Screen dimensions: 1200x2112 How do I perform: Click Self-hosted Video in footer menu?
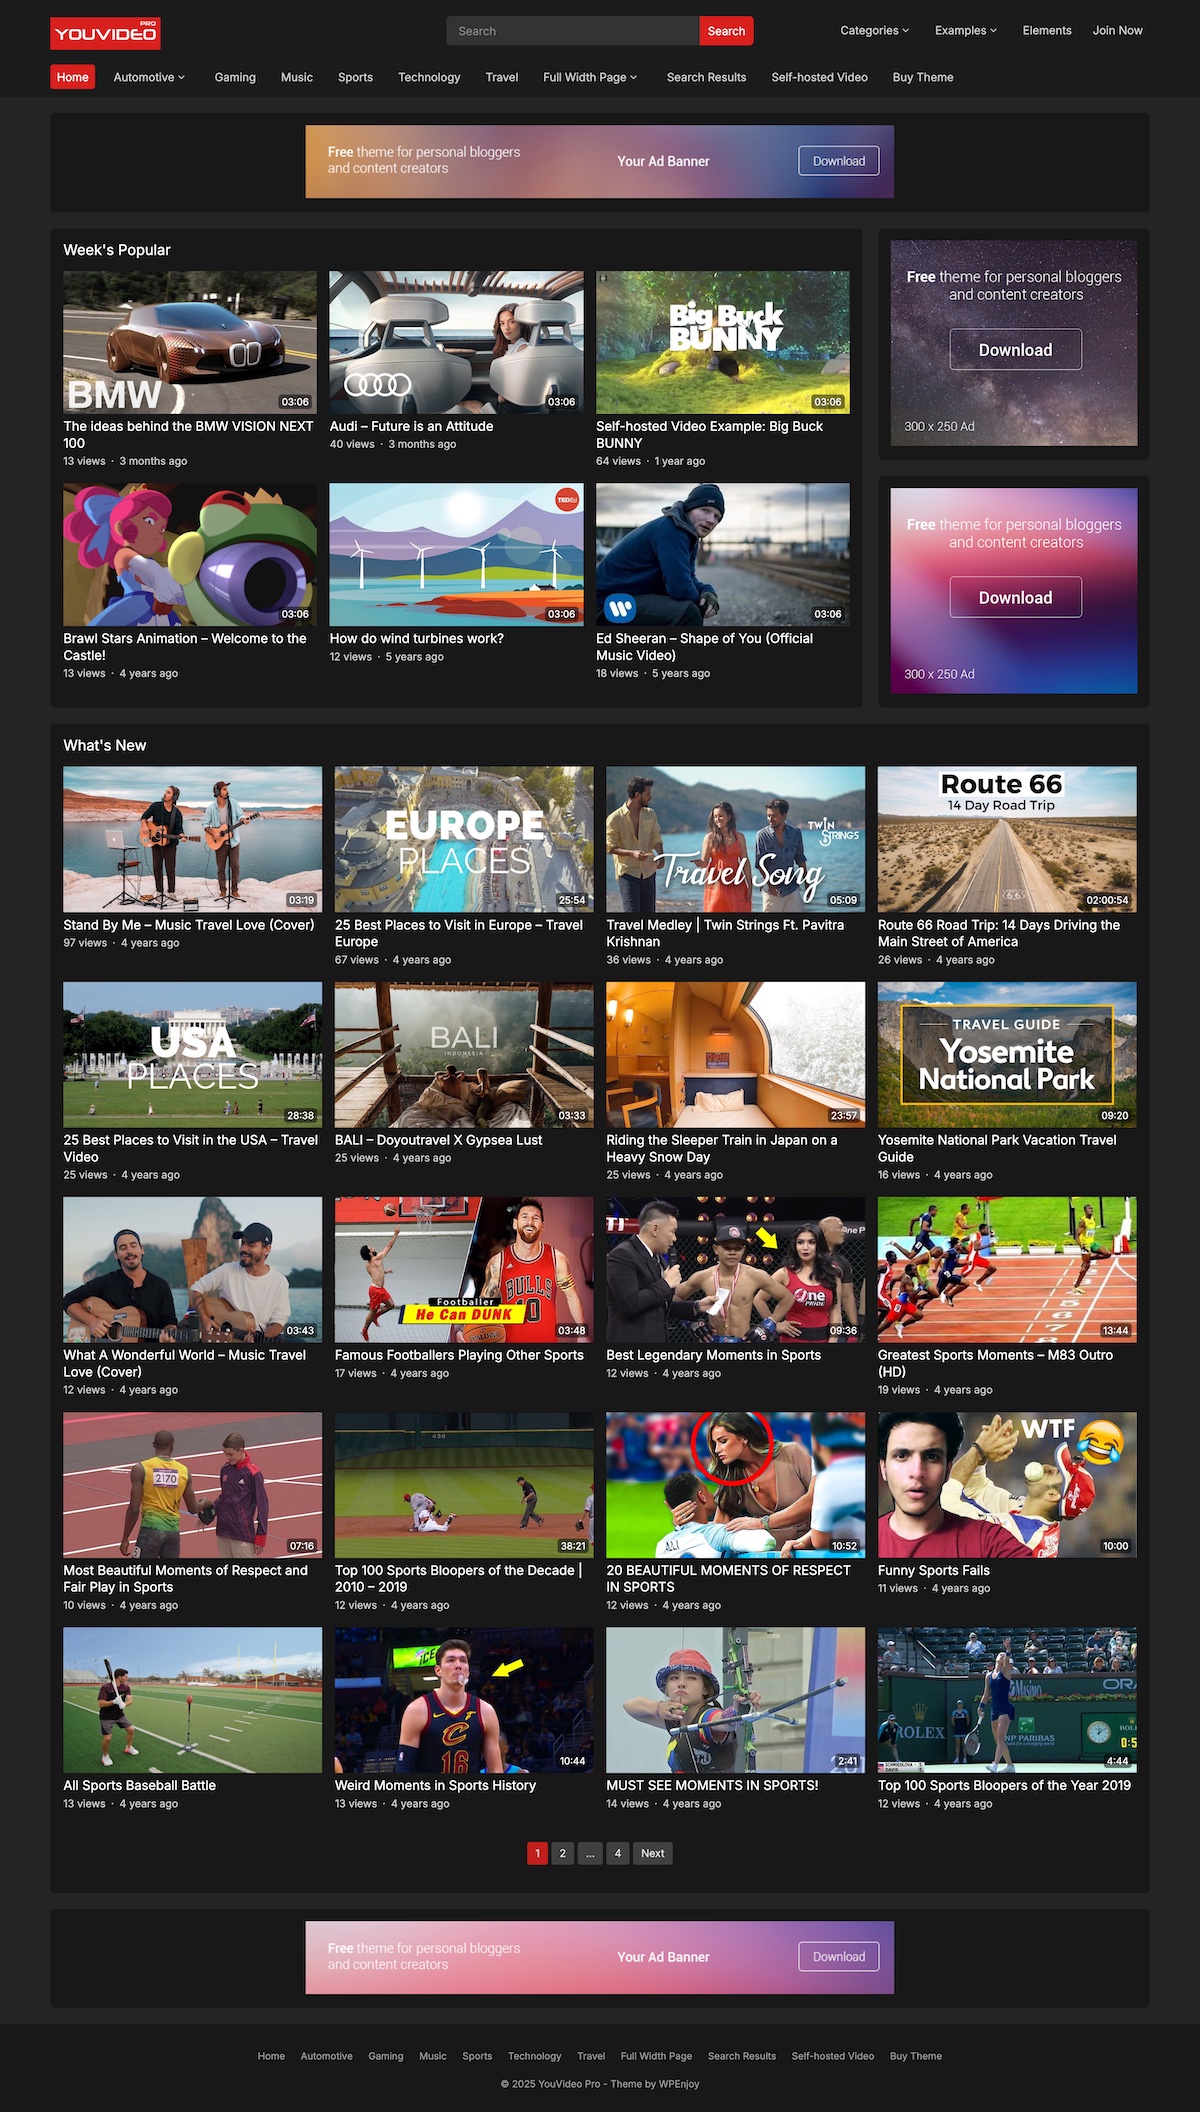(x=832, y=2056)
